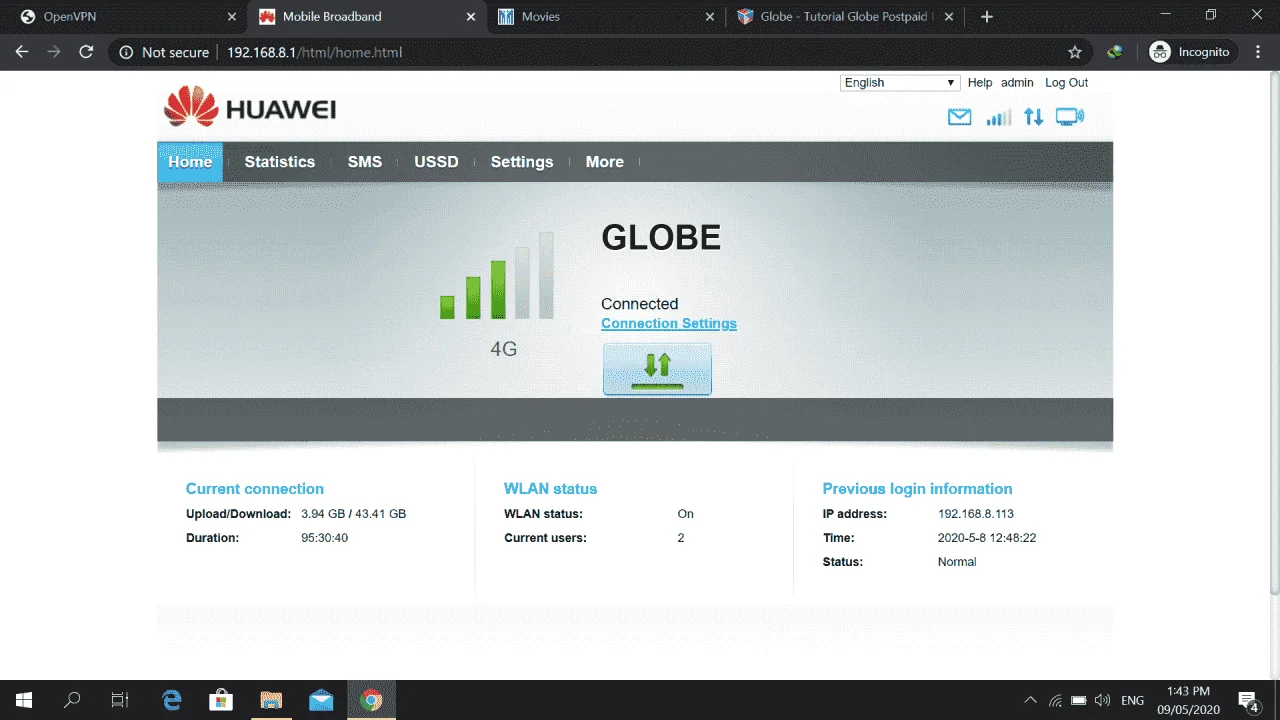Open a new browser tab with plus button
This screenshot has height=720, width=1280.
click(987, 17)
